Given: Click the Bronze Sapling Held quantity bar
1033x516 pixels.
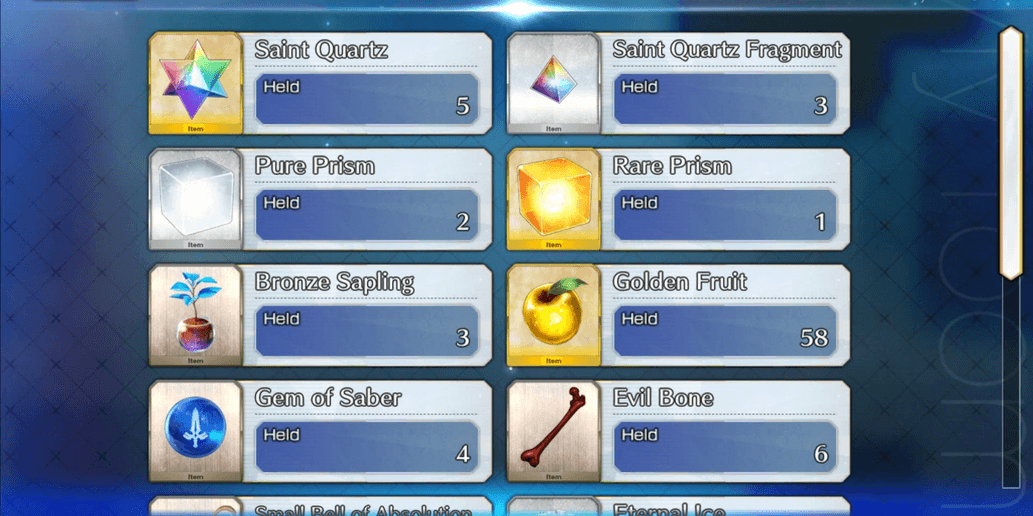Looking at the screenshot, I should 367,331.
